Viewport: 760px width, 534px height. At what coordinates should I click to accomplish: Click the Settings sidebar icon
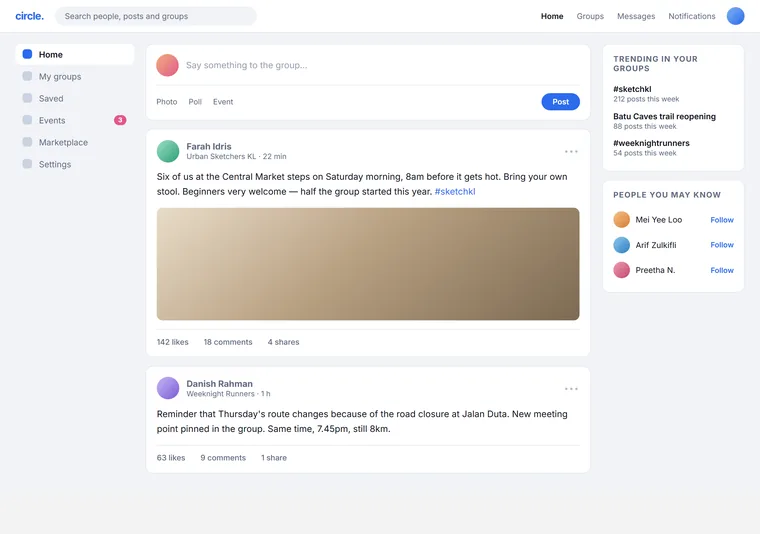[28, 164]
